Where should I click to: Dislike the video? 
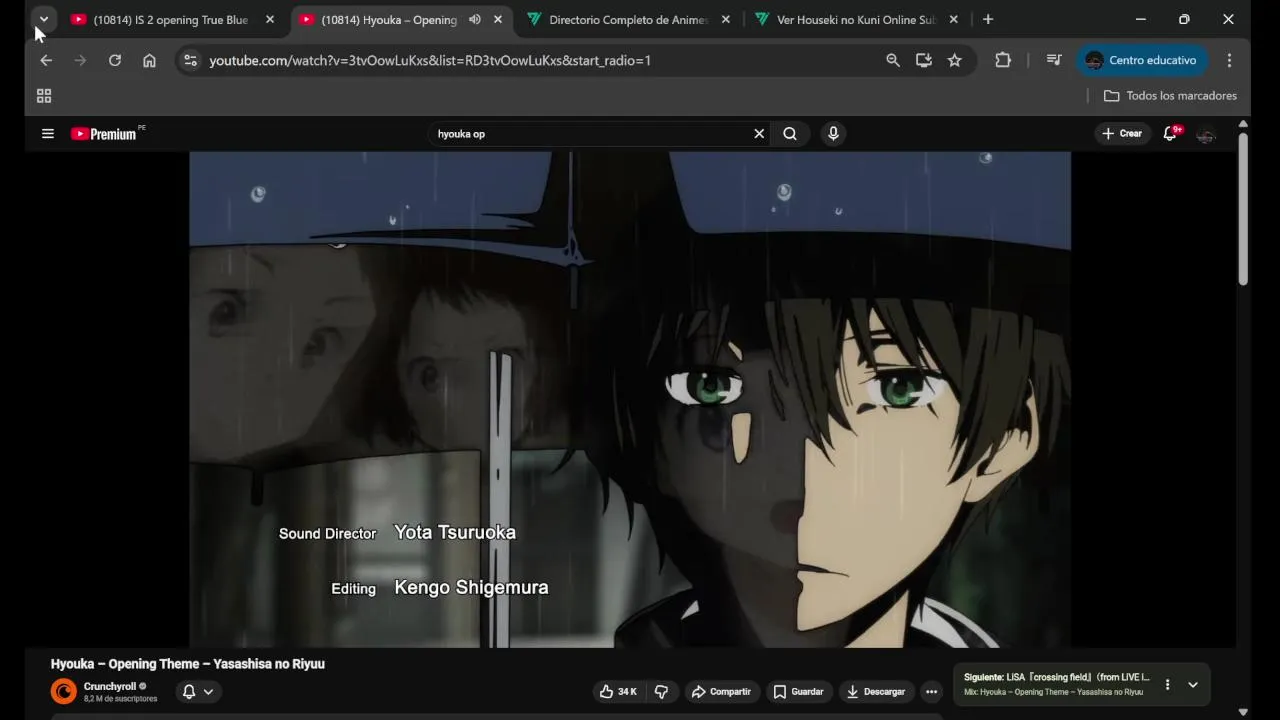[x=661, y=691]
